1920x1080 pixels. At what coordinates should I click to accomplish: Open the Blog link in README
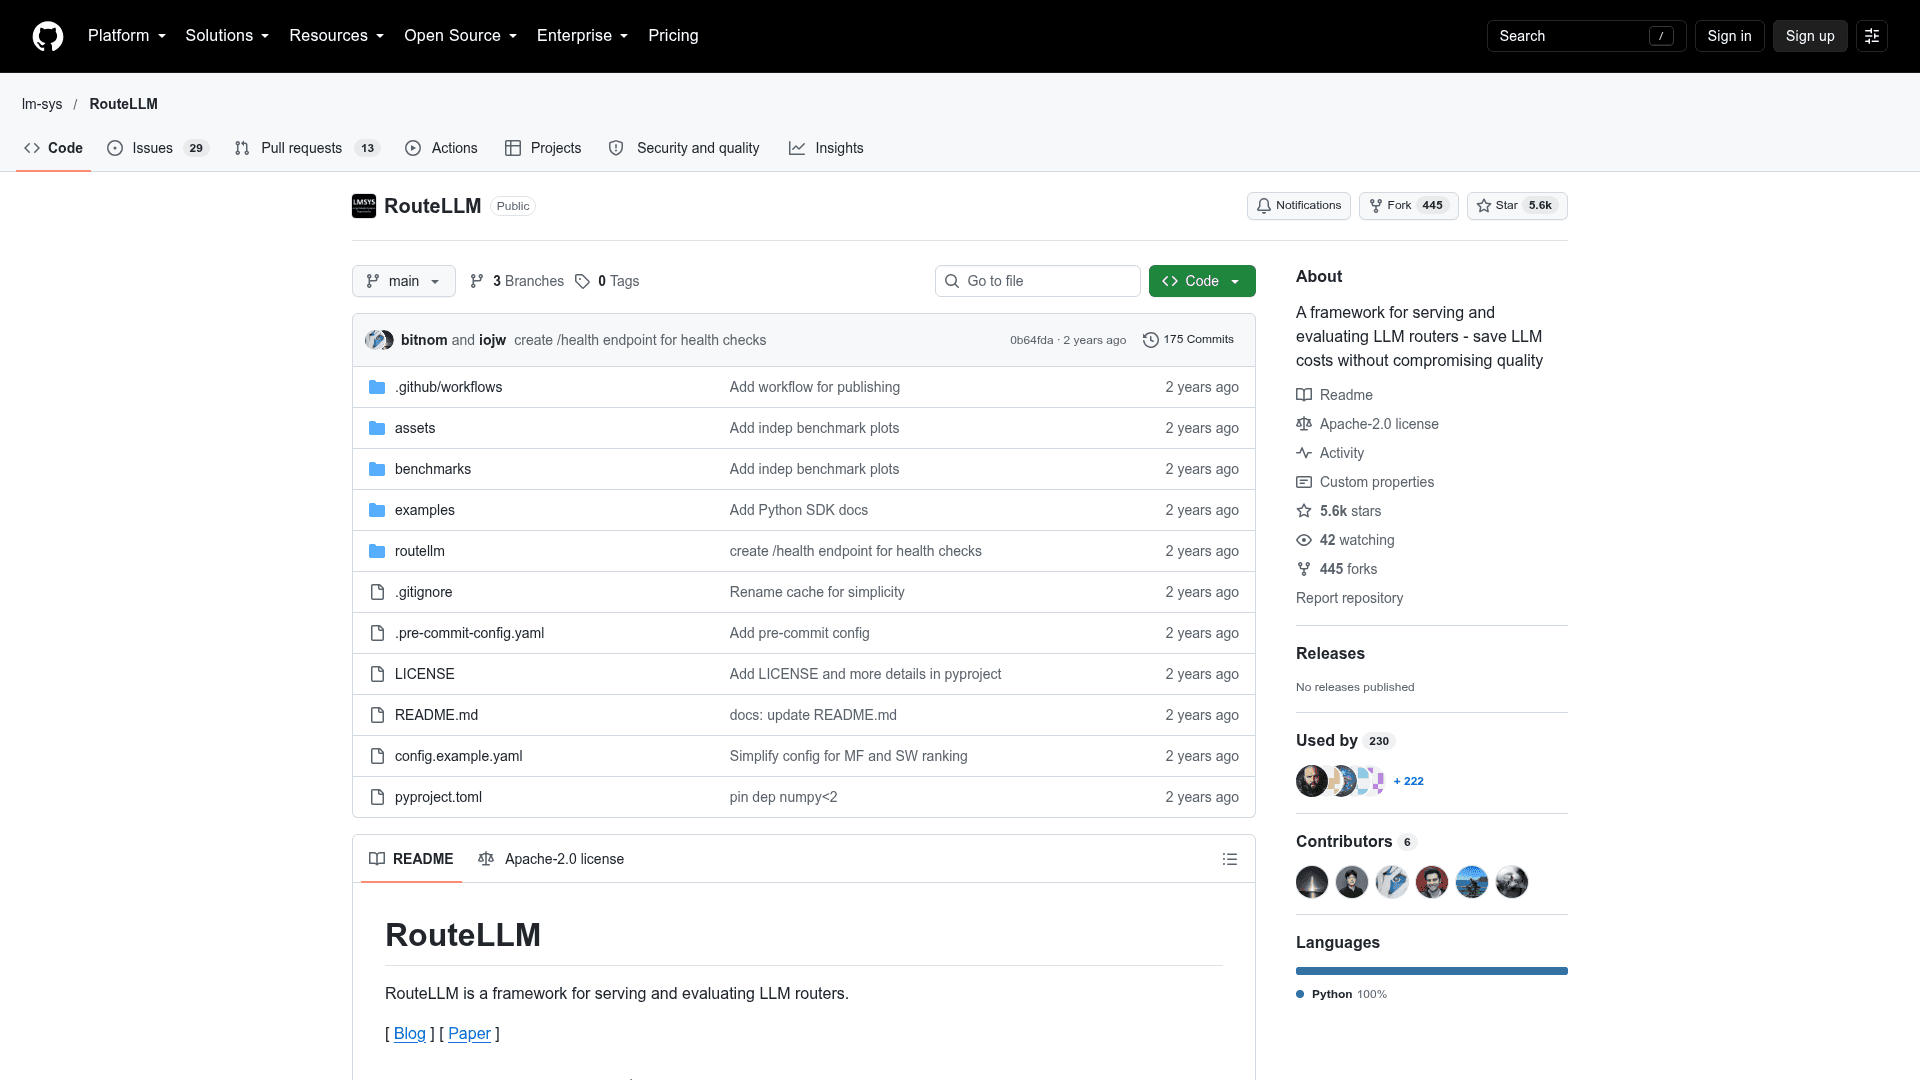point(409,1034)
